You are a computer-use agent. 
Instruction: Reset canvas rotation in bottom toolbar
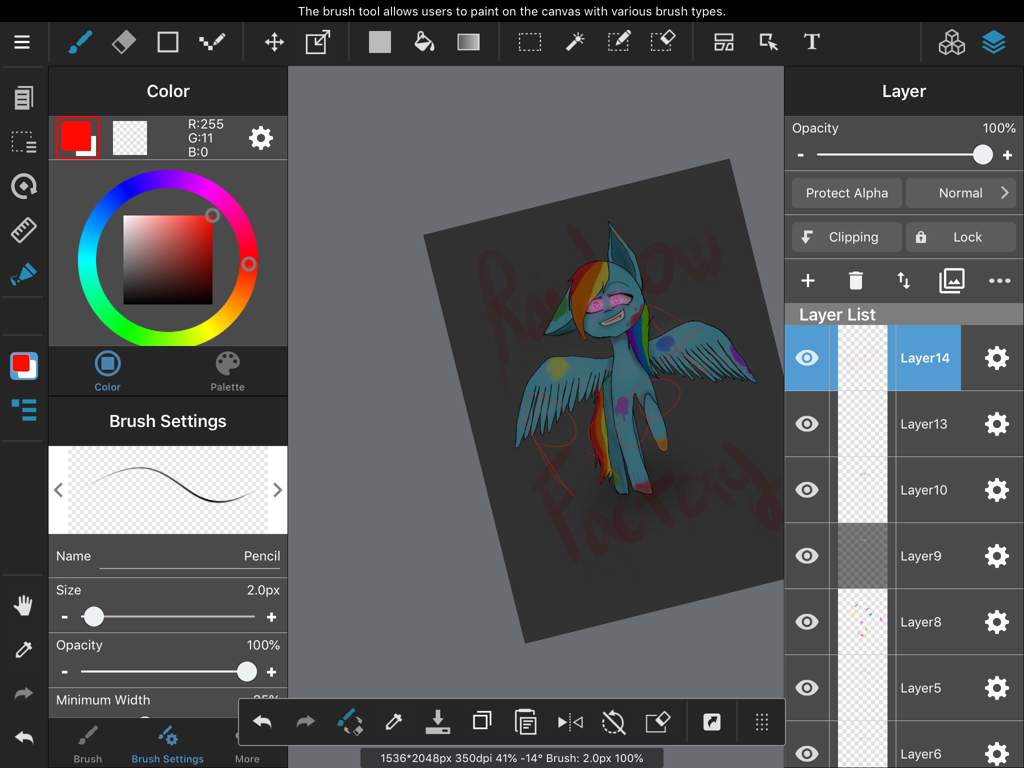tap(613, 722)
